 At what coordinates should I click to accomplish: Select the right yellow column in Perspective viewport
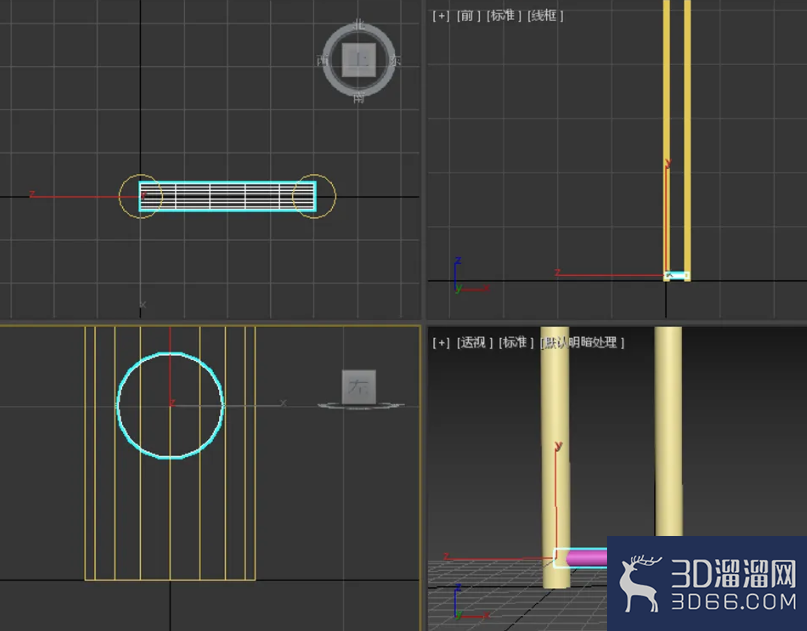click(x=669, y=431)
